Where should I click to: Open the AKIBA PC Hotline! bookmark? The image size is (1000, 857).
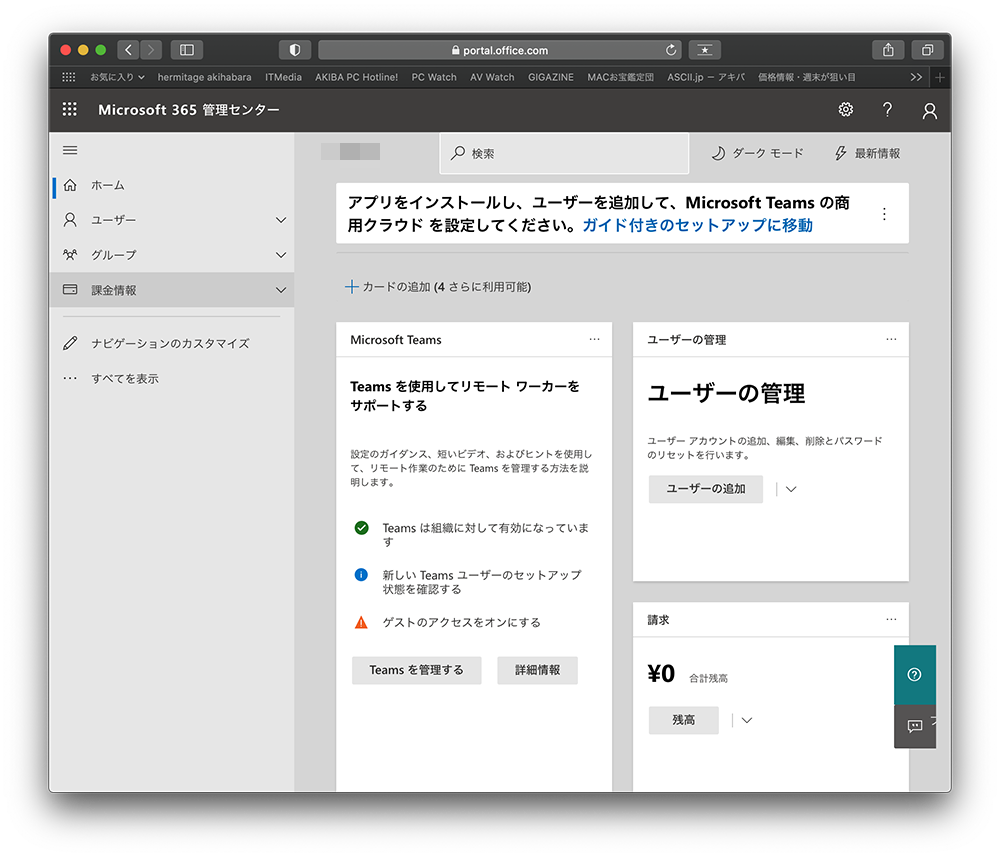(x=357, y=77)
